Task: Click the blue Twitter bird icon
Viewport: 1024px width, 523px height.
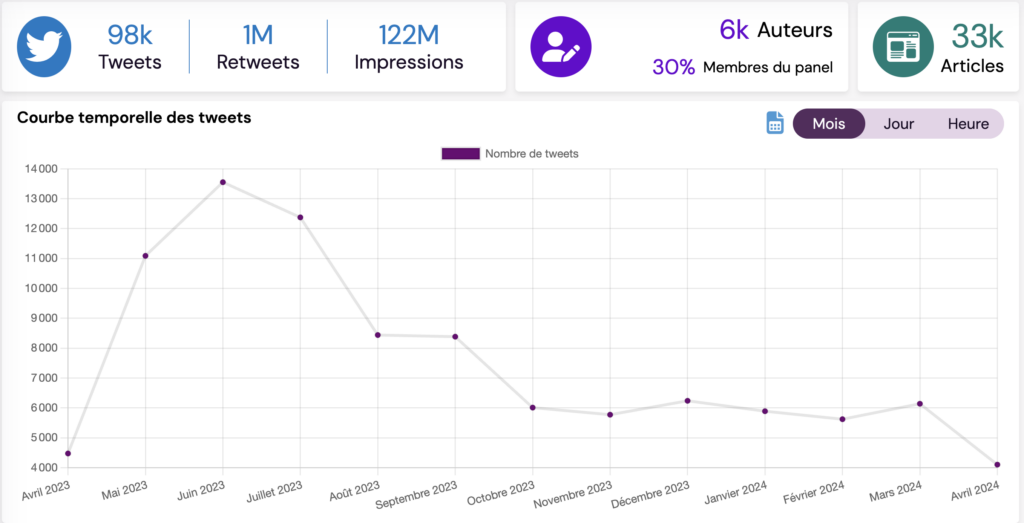Action: [44, 46]
